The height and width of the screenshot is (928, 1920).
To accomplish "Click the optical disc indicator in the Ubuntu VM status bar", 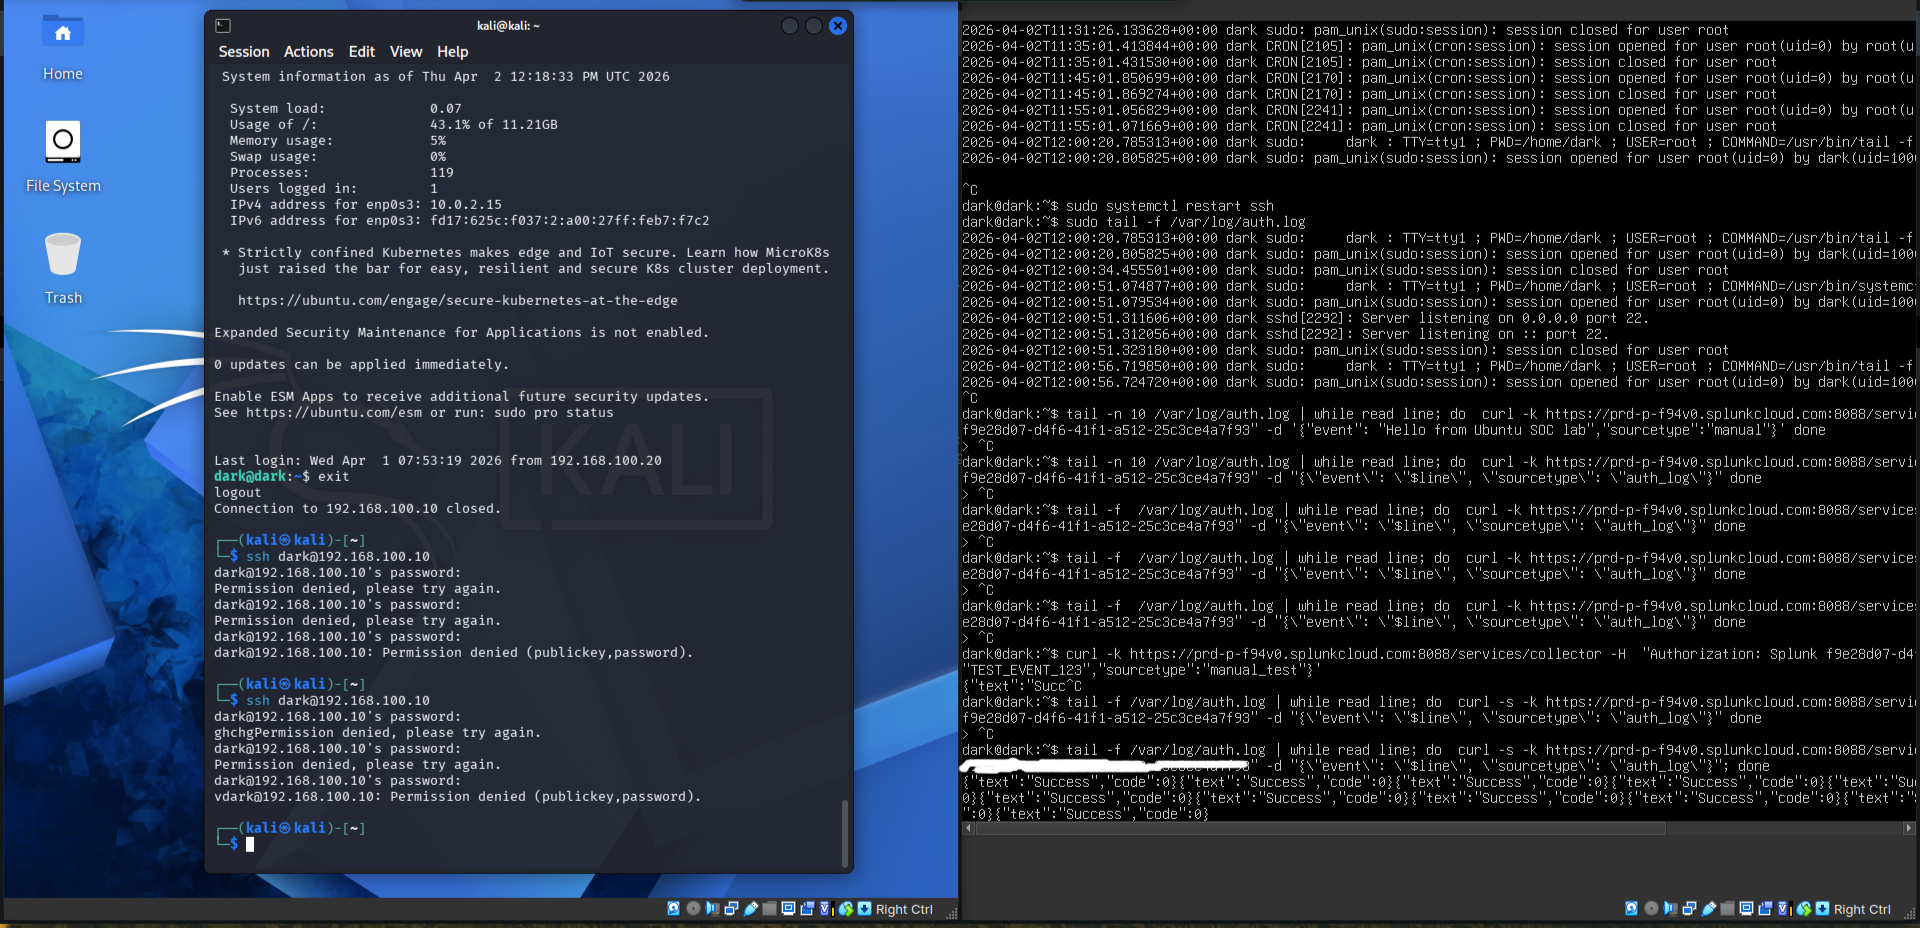I will [x=1651, y=908].
